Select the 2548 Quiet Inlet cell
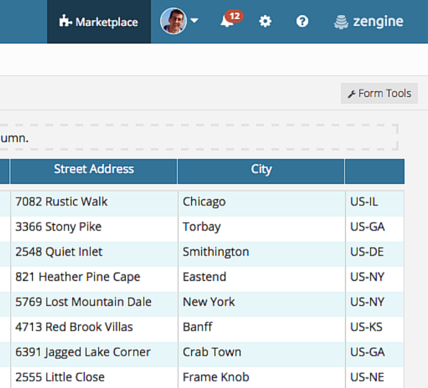This screenshot has height=388, width=428. tap(94, 254)
